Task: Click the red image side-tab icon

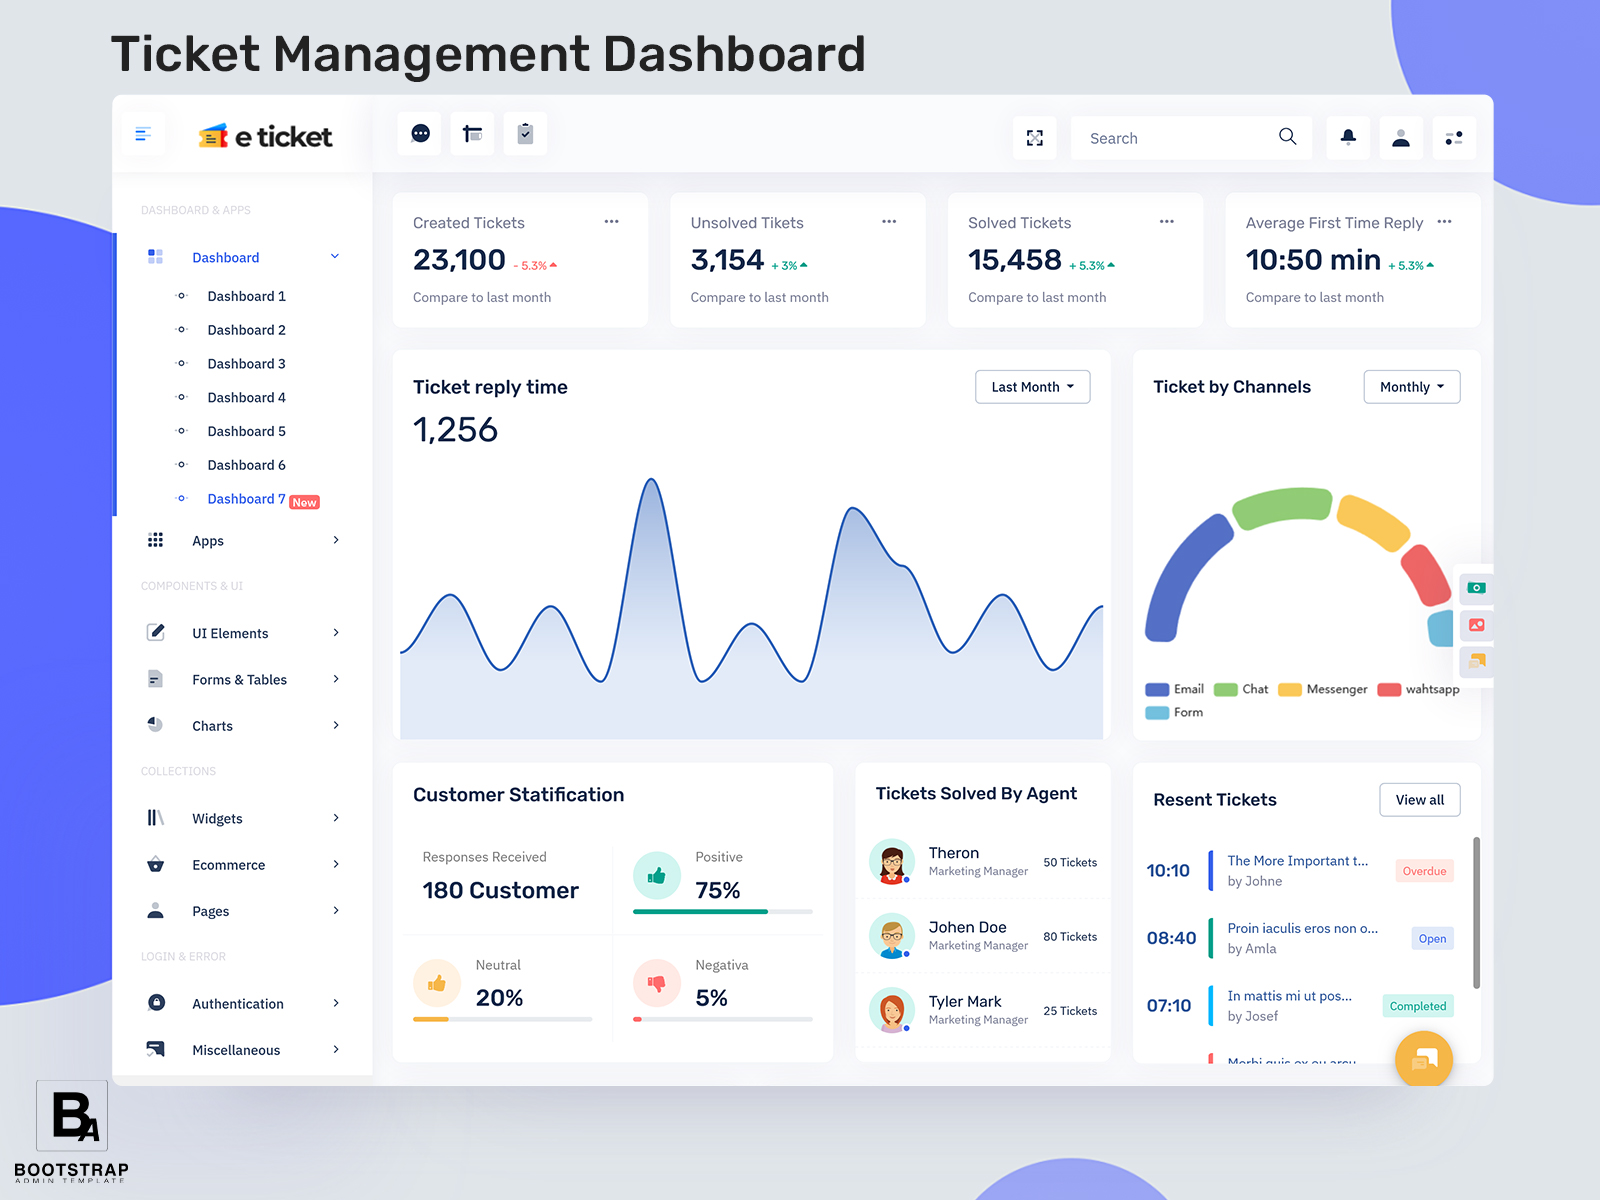Action: tap(1476, 625)
